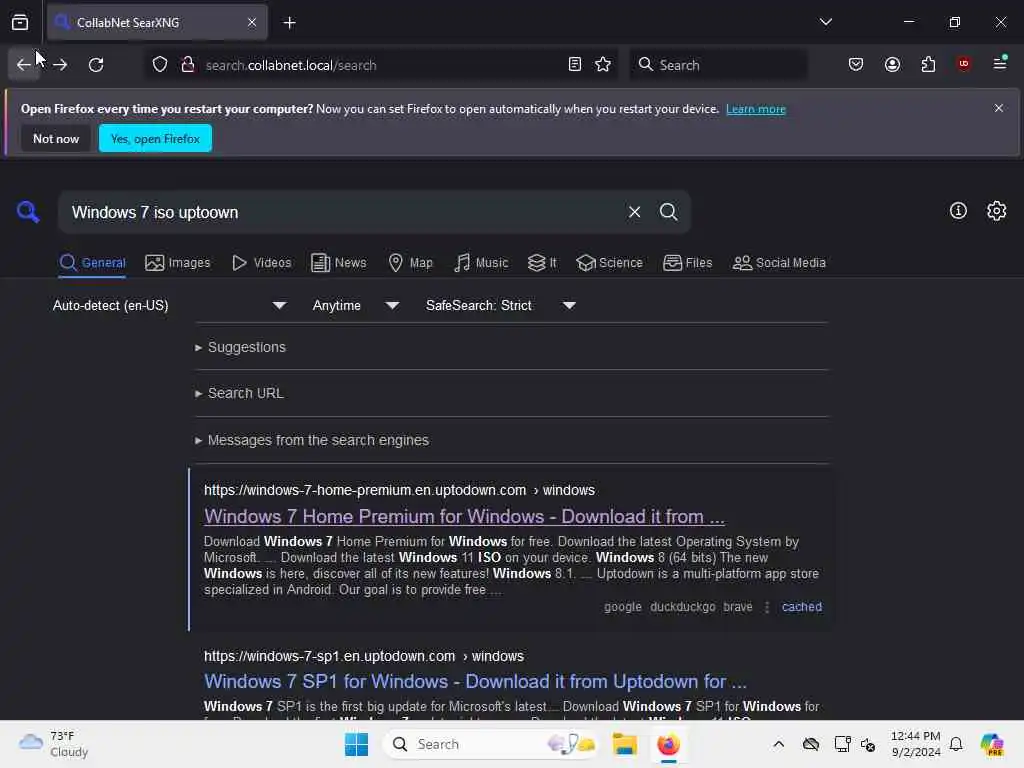Screen dimensions: 1024x768
Task: Open the Firefox account icon
Action: pyautogui.click(x=892, y=65)
